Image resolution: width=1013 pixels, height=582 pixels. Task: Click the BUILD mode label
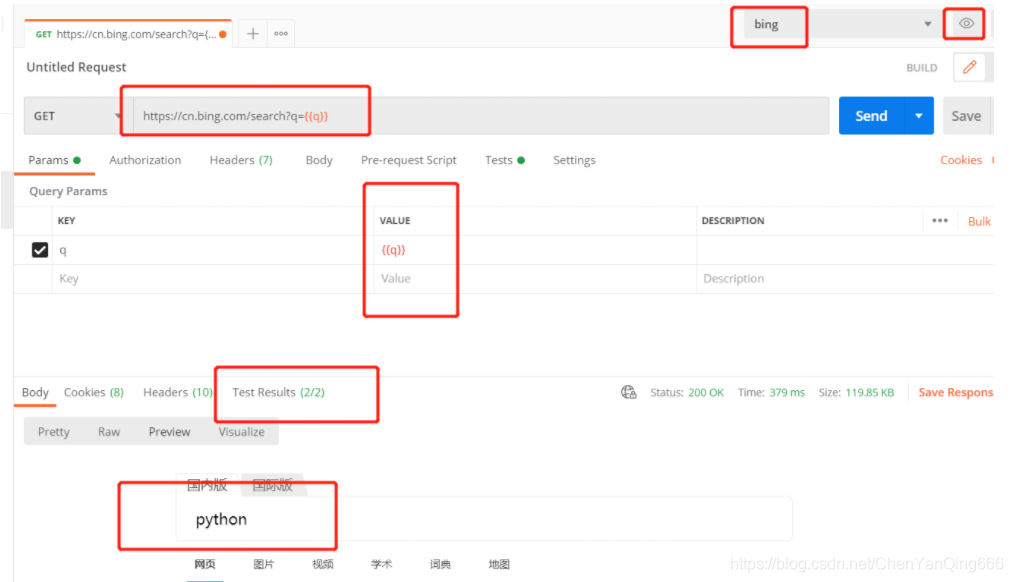click(921, 68)
